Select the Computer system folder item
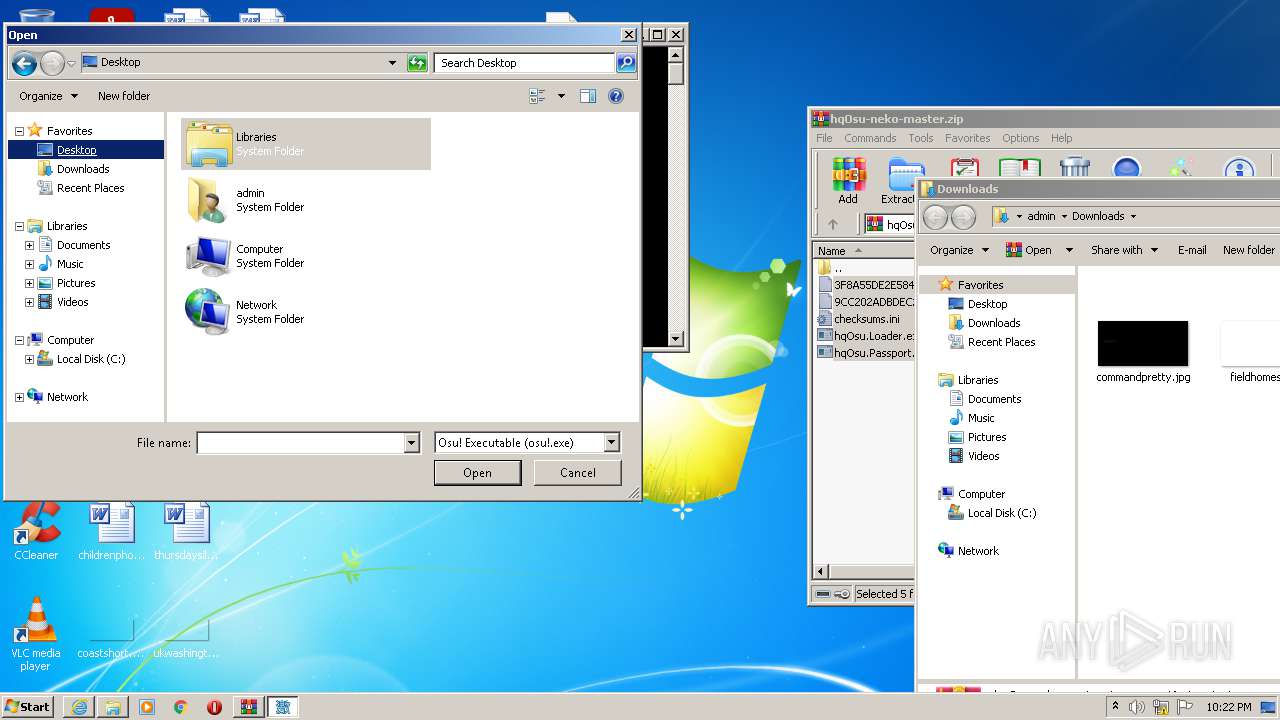Viewport: 1280px width, 720px height. point(306,256)
